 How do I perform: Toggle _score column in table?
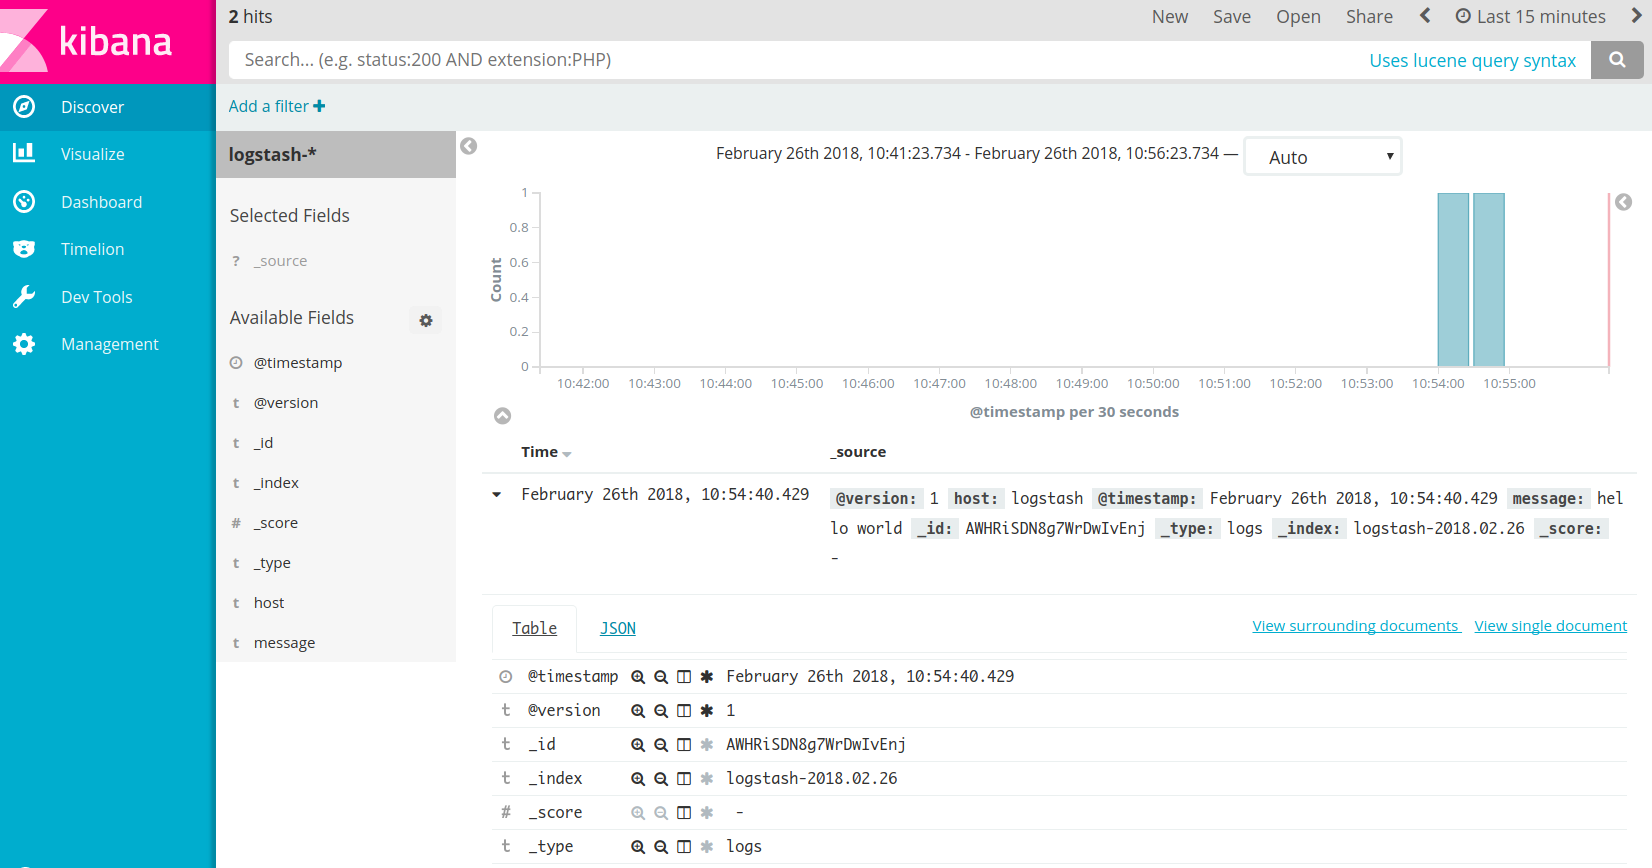pos(684,813)
